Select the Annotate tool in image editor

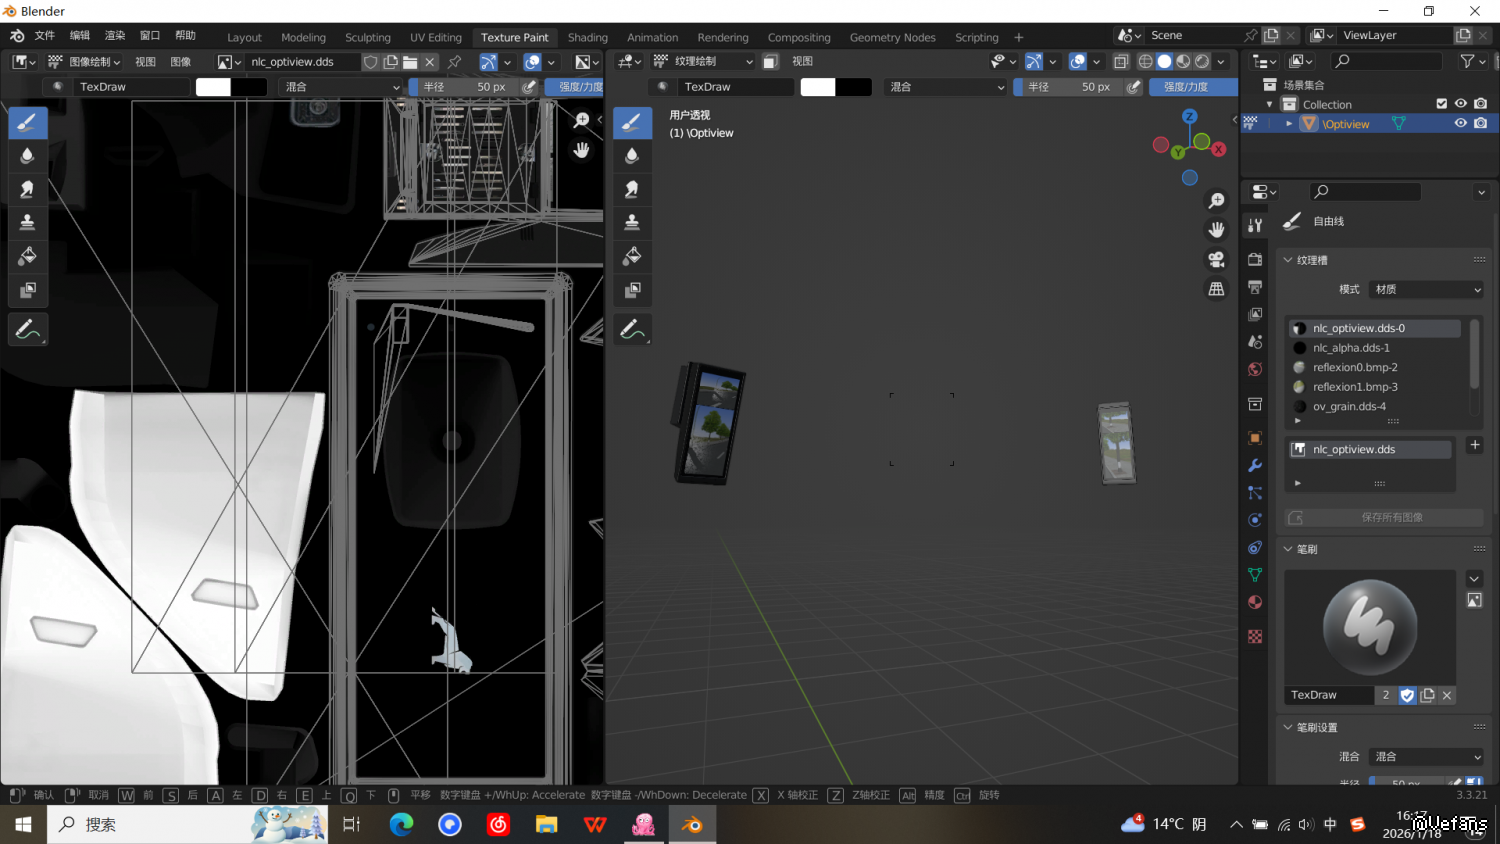coord(27,329)
